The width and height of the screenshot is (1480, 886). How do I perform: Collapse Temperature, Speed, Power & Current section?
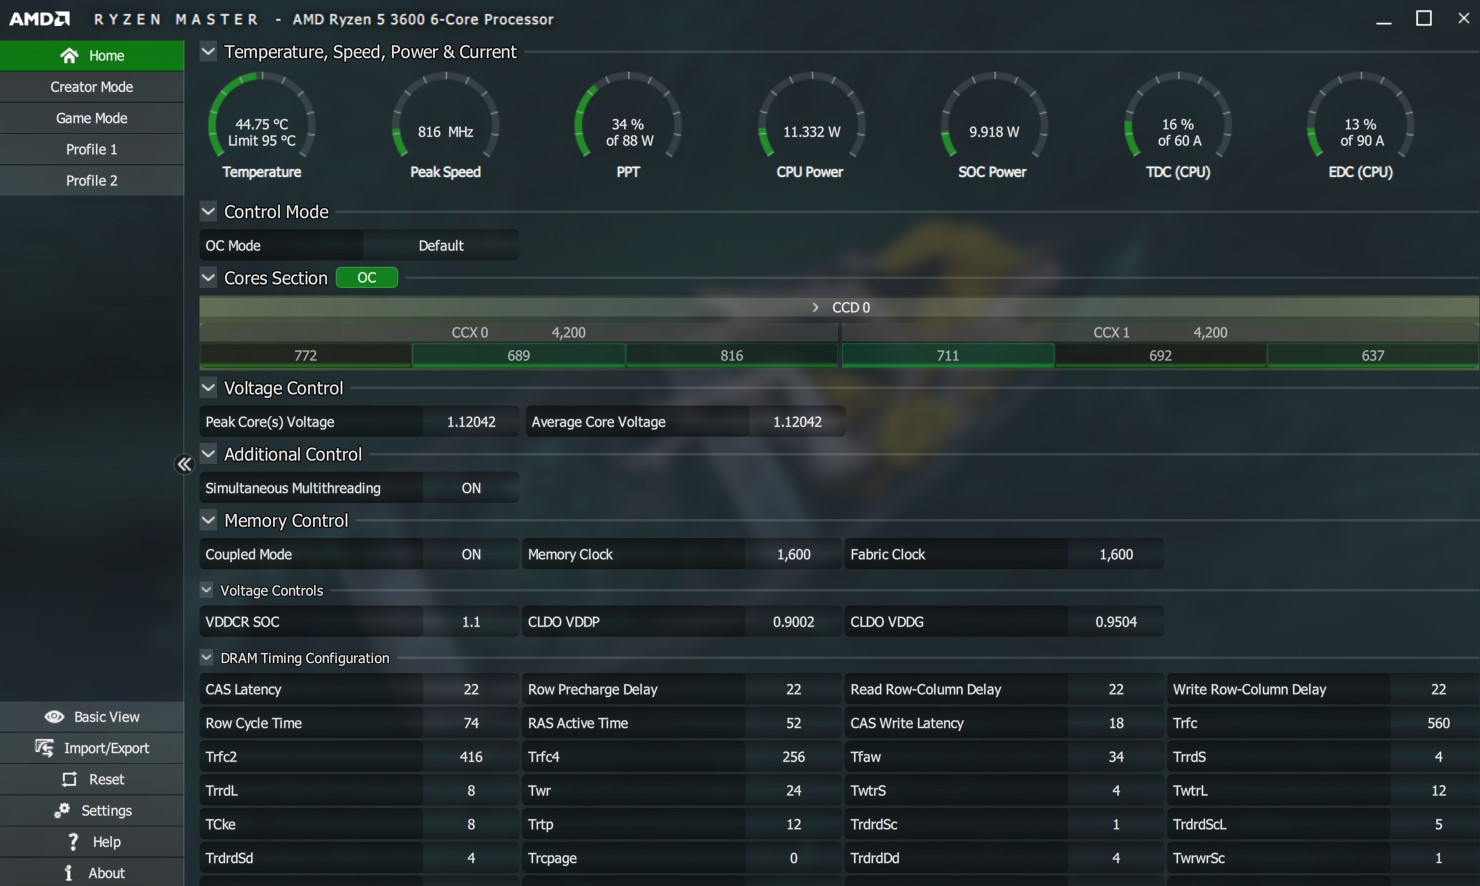208,52
